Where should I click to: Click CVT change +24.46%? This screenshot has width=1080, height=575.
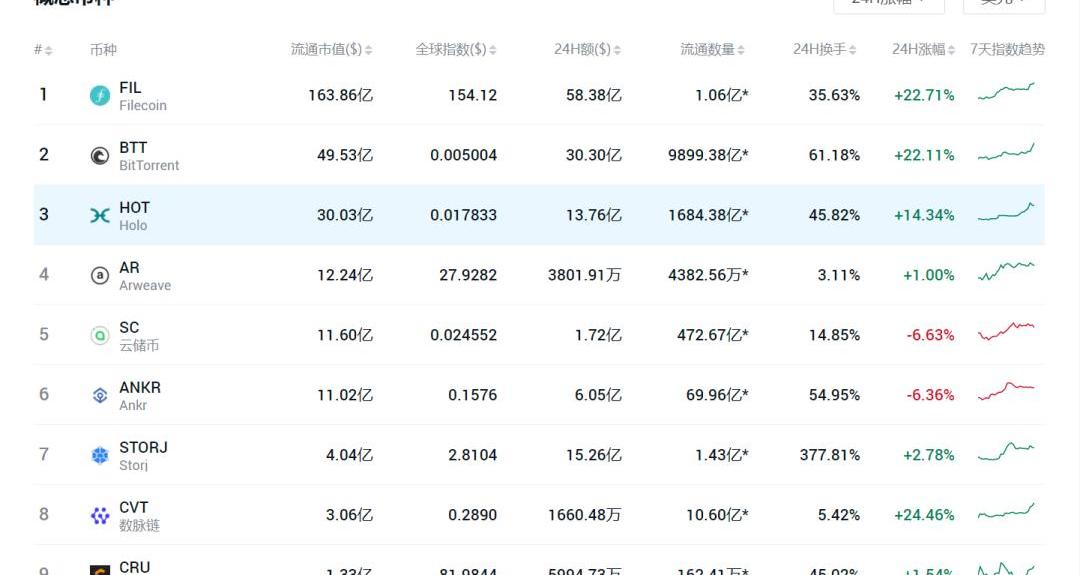pos(924,515)
